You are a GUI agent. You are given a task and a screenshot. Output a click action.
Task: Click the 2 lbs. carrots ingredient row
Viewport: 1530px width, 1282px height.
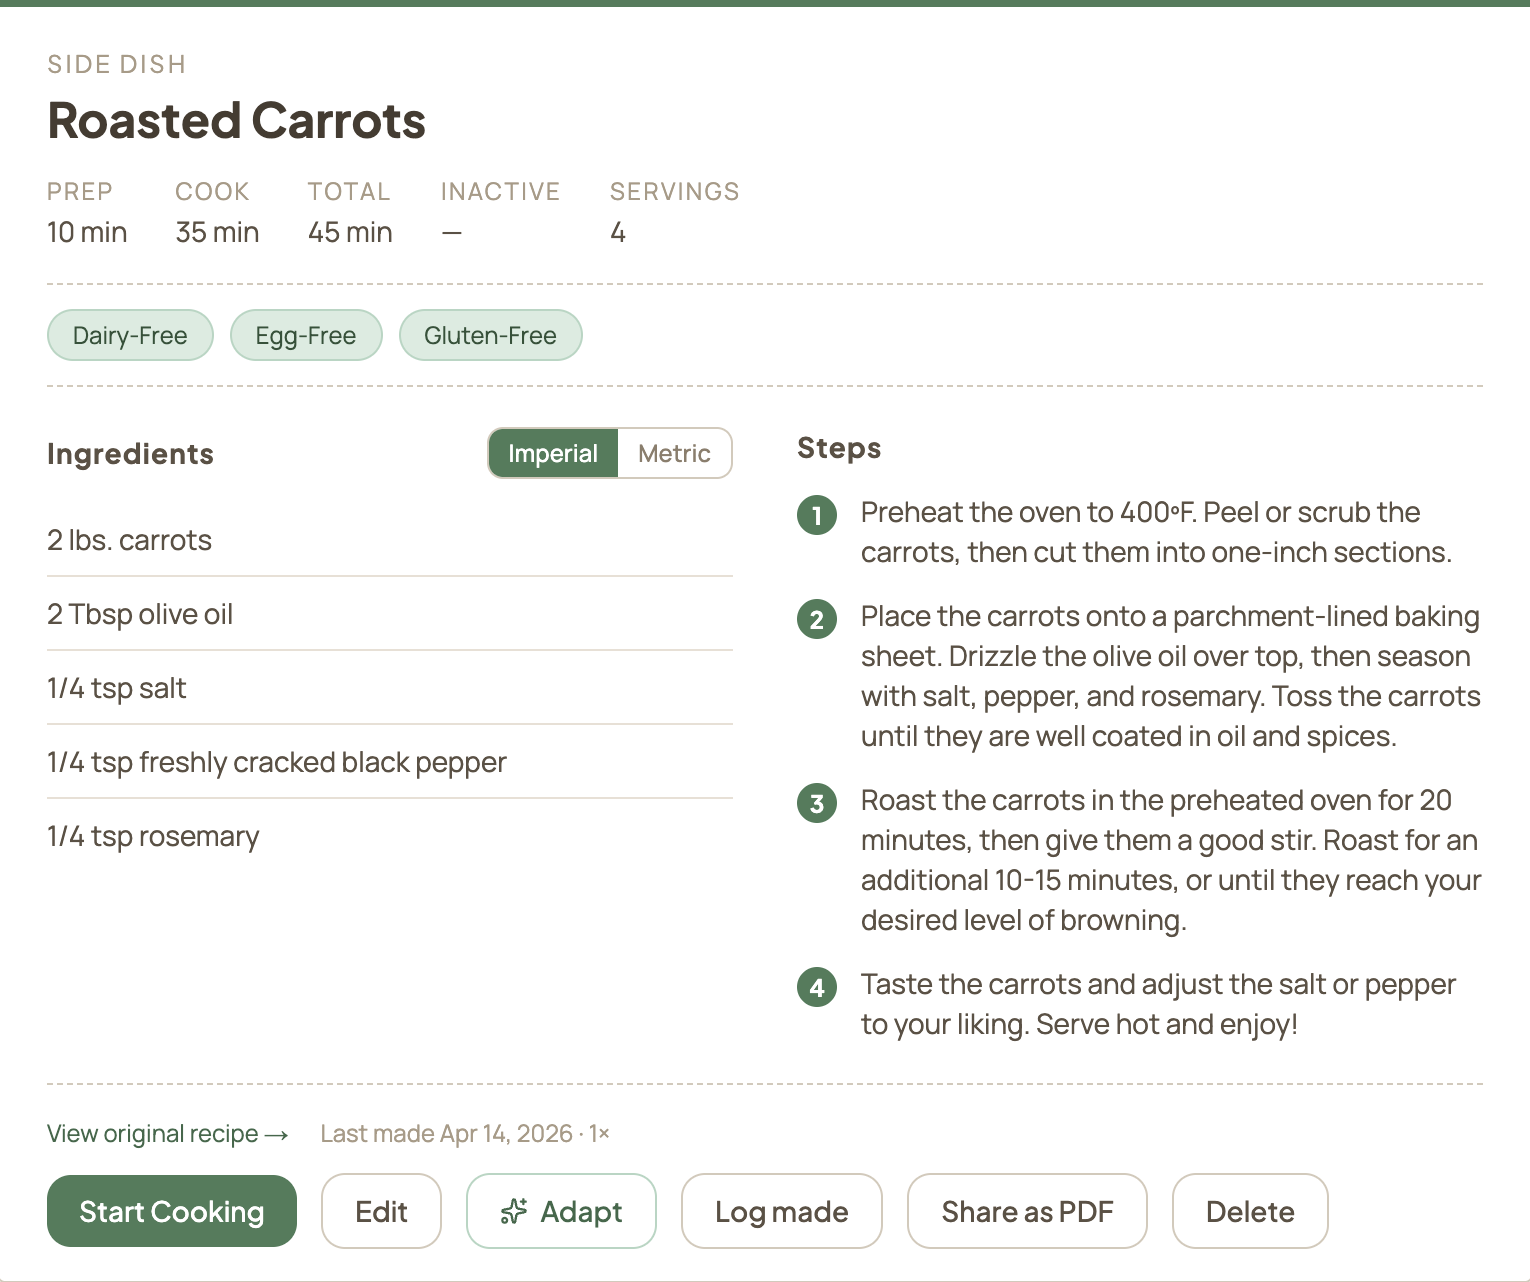[x=130, y=540]
